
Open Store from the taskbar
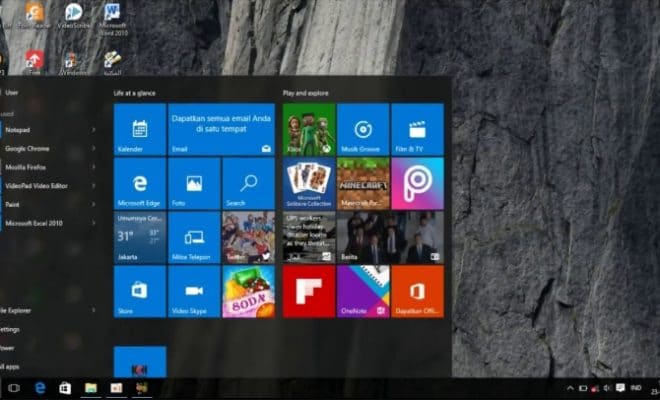click(x=65, y=388)
